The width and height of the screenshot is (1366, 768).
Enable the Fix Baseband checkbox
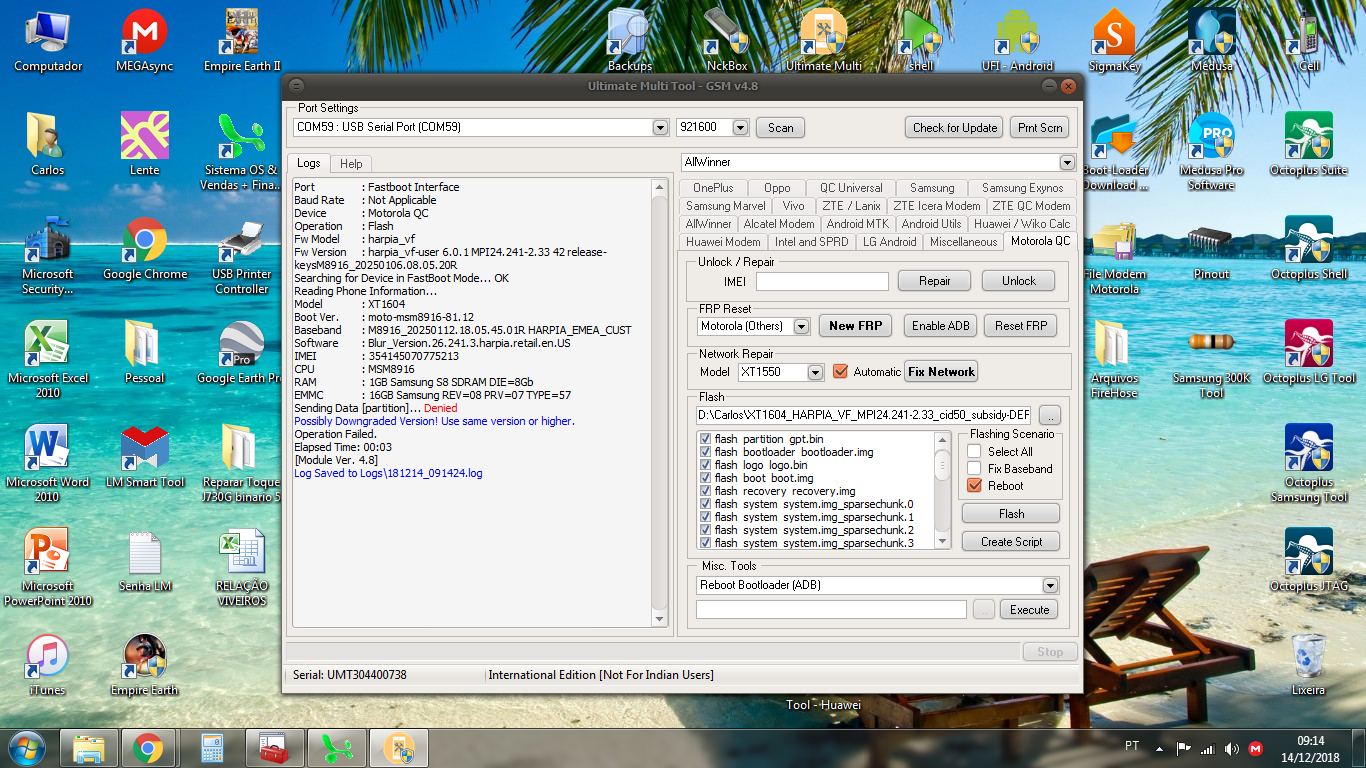[x=974, y=468]
